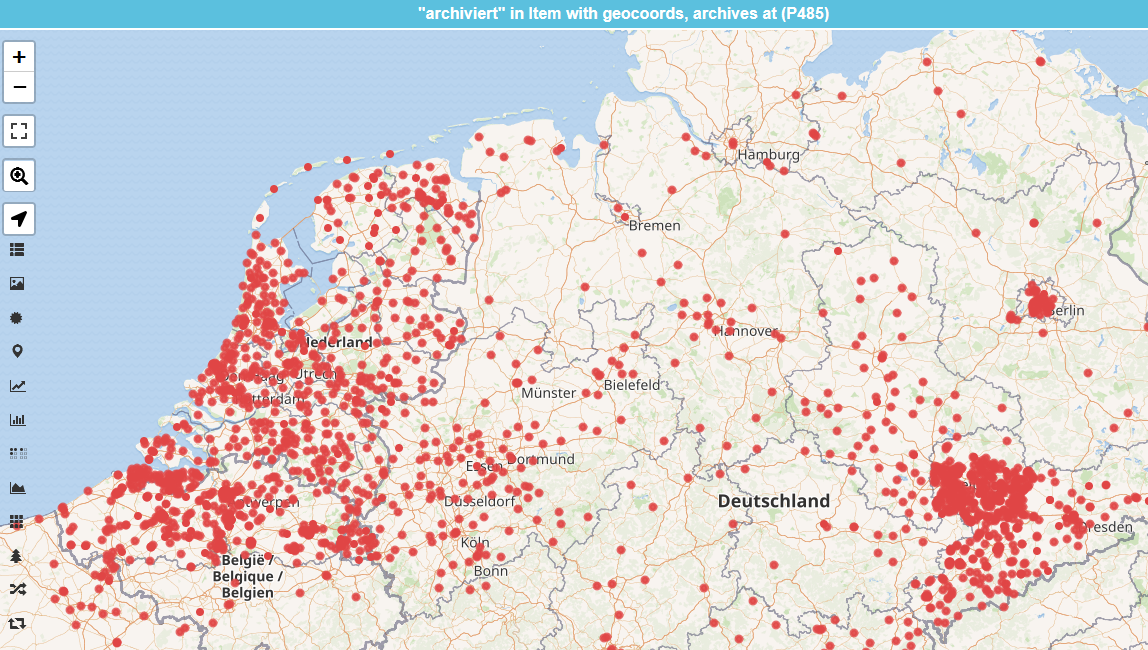This screenshot has height=650, width=1148.
Task: Click the Bonn city label
Action: click(491, 571)
